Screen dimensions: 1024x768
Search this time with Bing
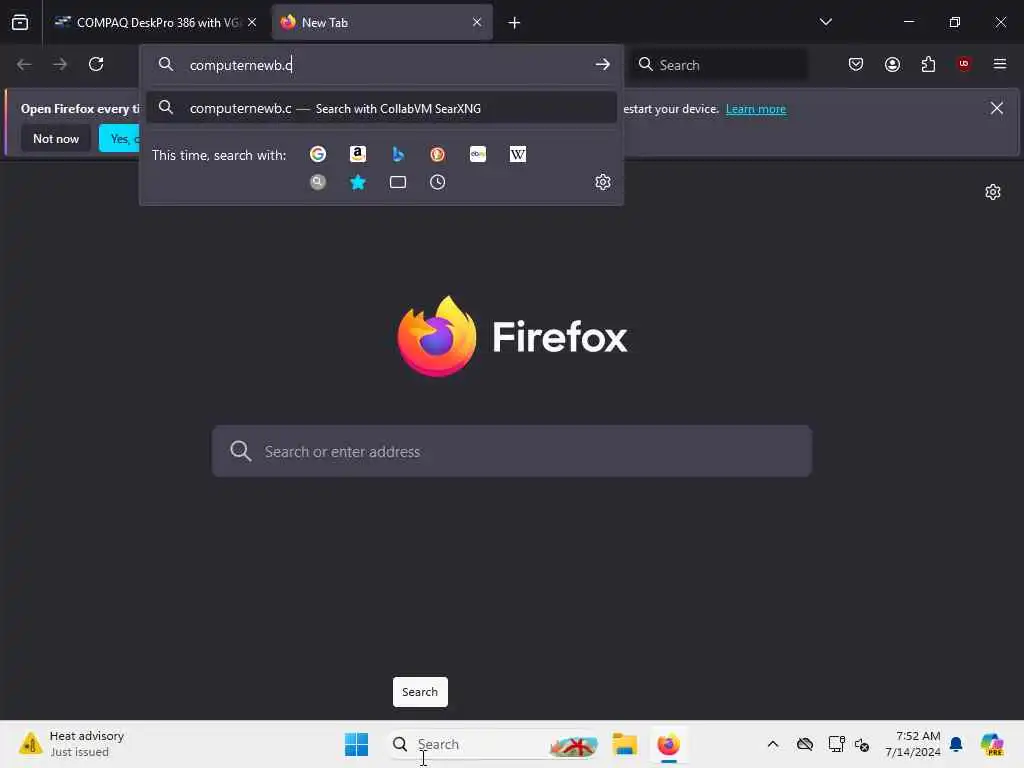click(398, 154)
